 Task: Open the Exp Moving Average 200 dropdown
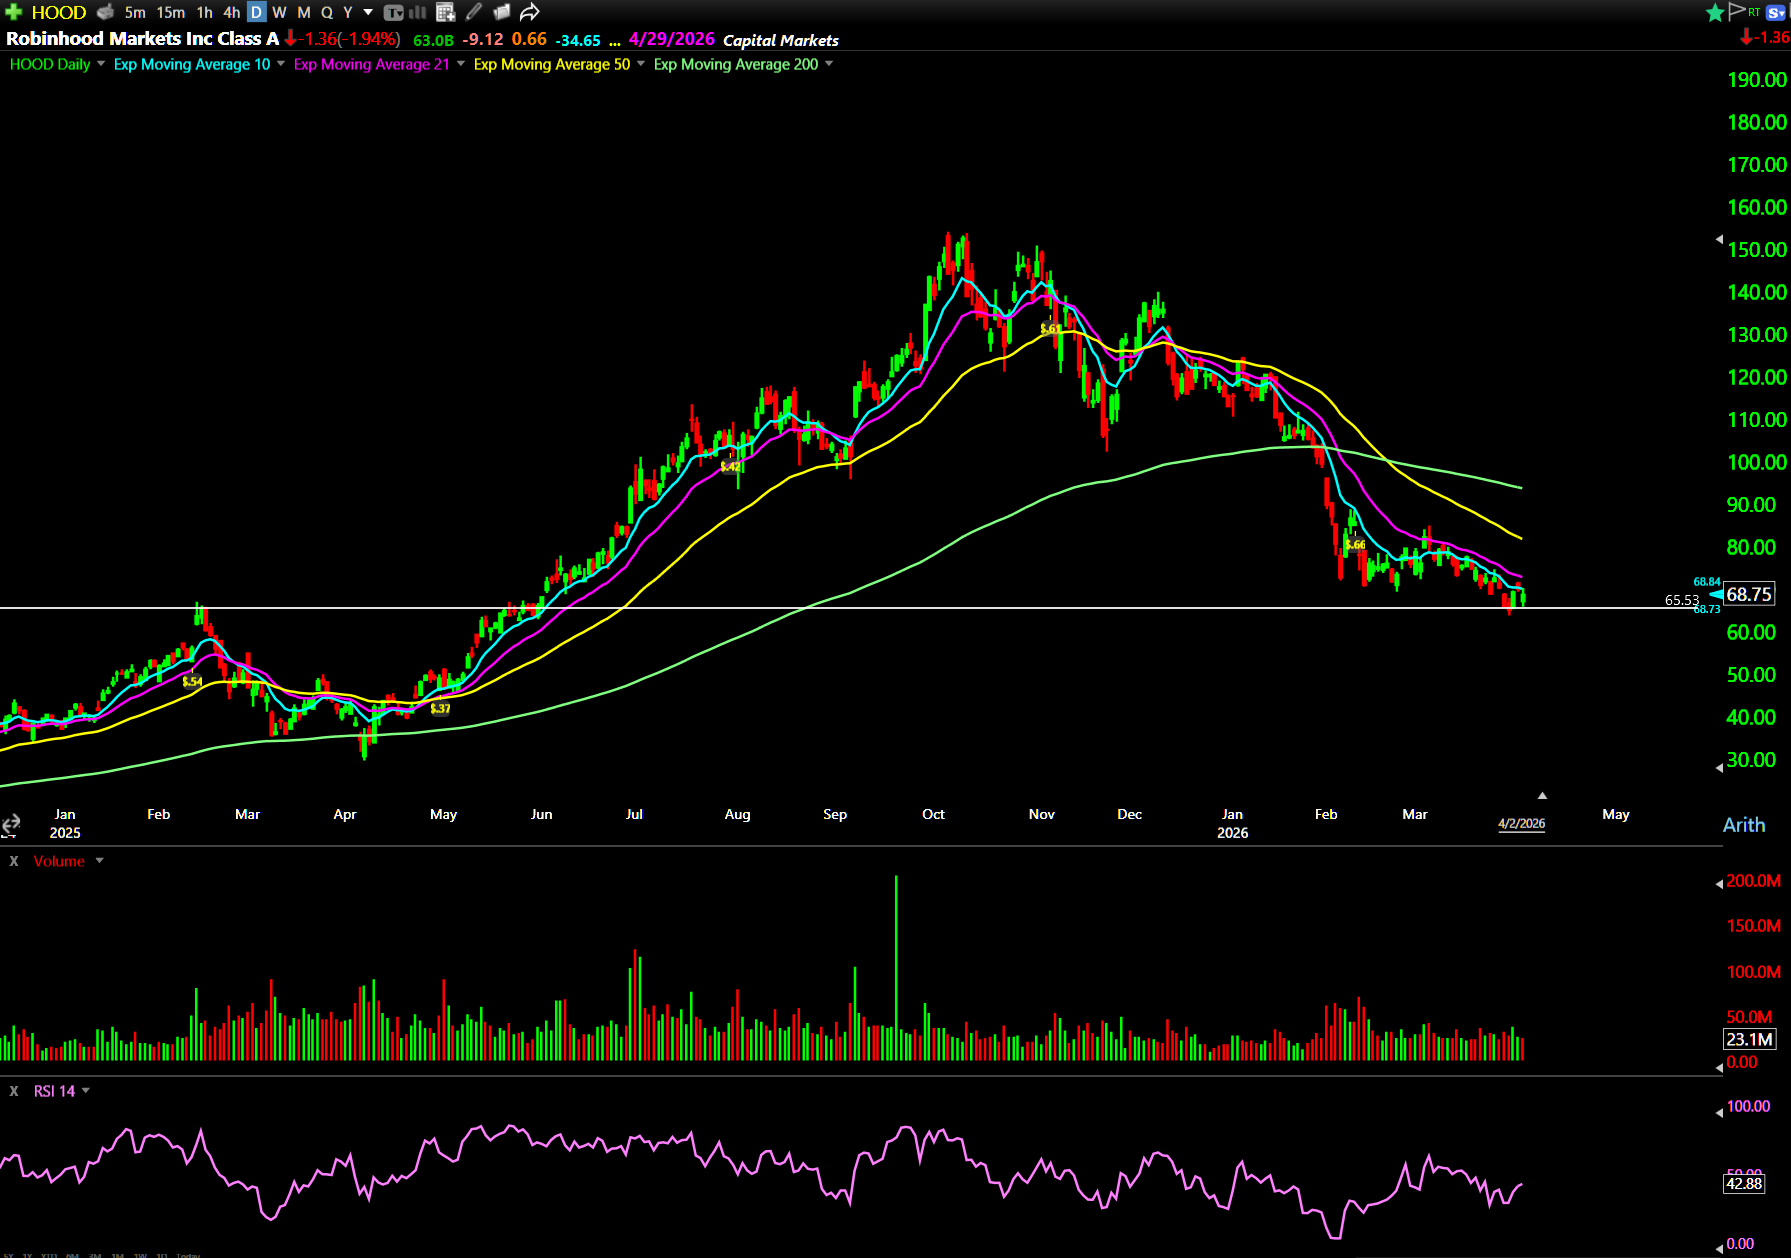(829, 64)
